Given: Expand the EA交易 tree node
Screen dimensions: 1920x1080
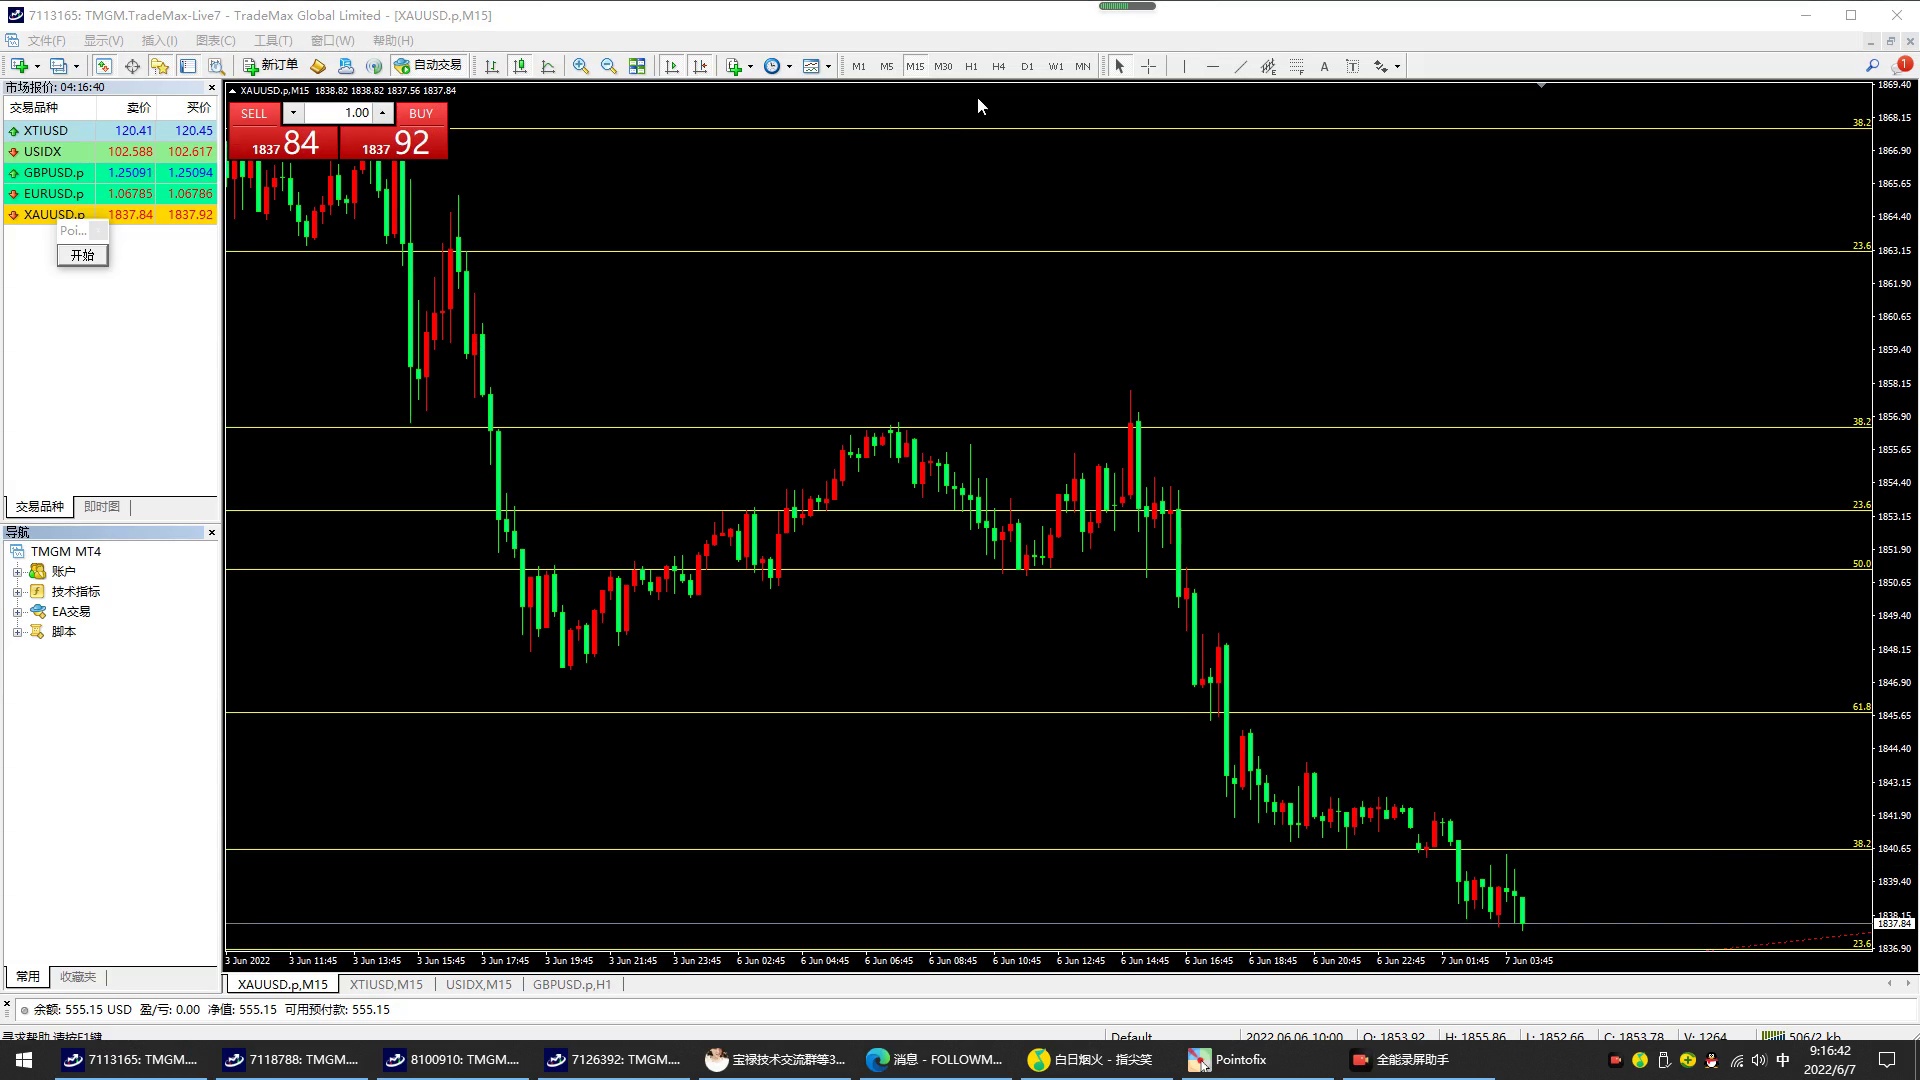Looking at the screenshot, I should coord(17,612).
